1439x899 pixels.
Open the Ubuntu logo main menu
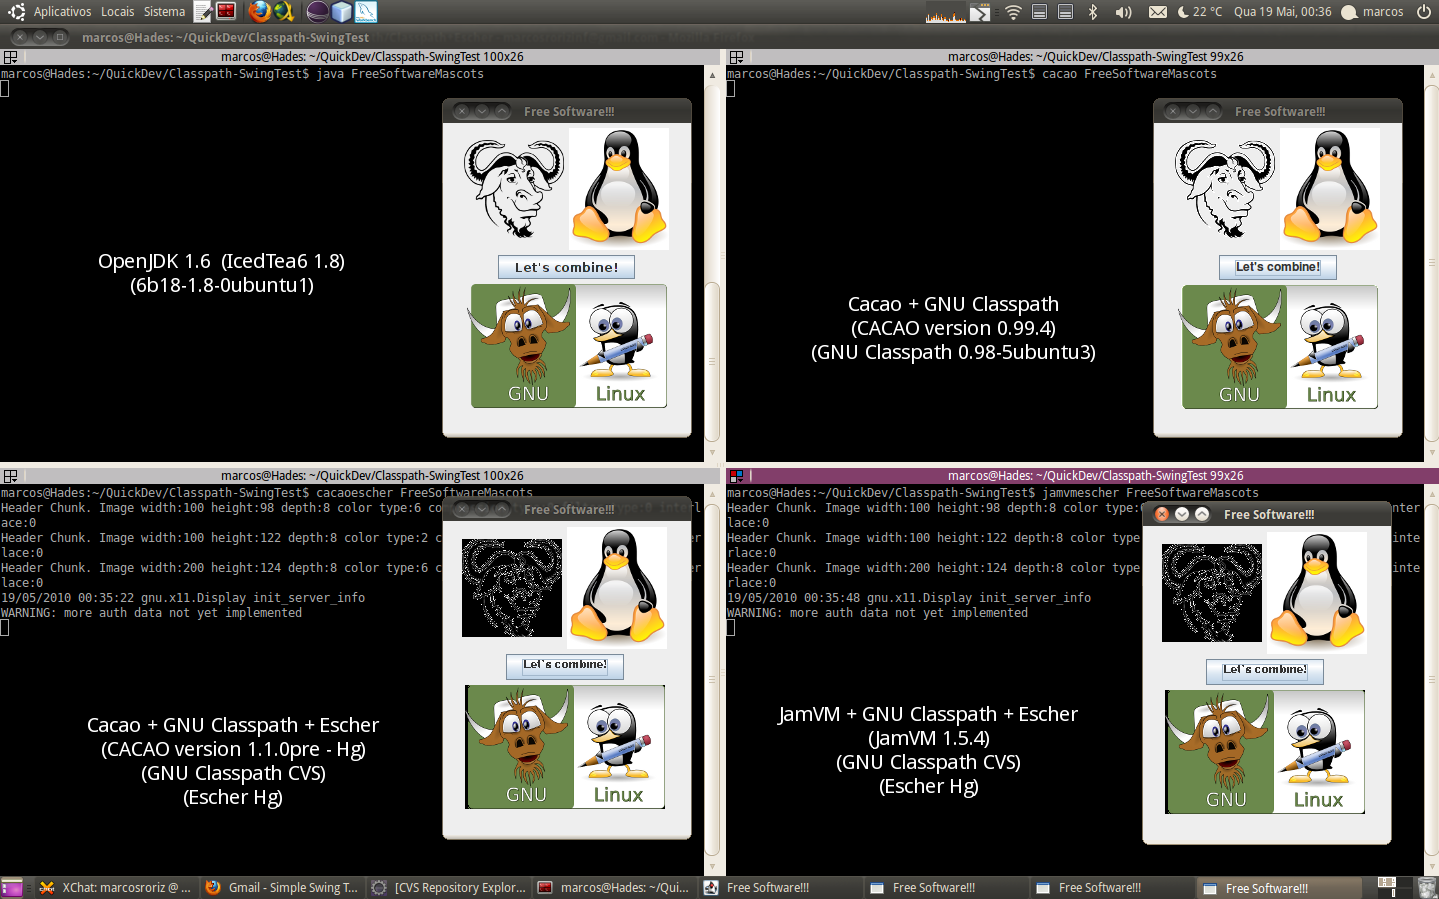point(16,12)
